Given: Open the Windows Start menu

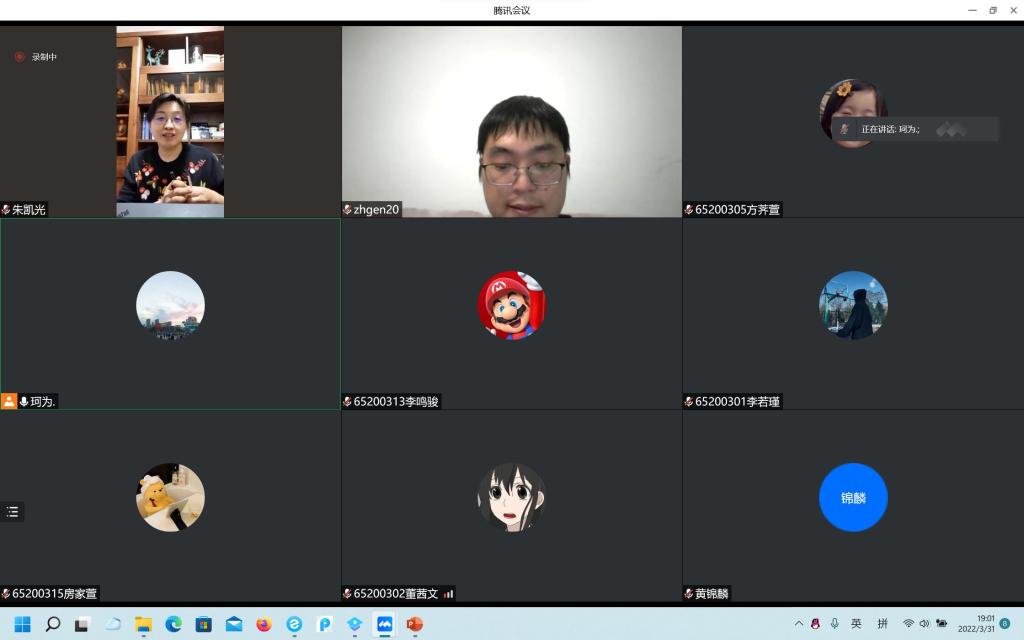Looking at the screenshot, I should (22, 624).
